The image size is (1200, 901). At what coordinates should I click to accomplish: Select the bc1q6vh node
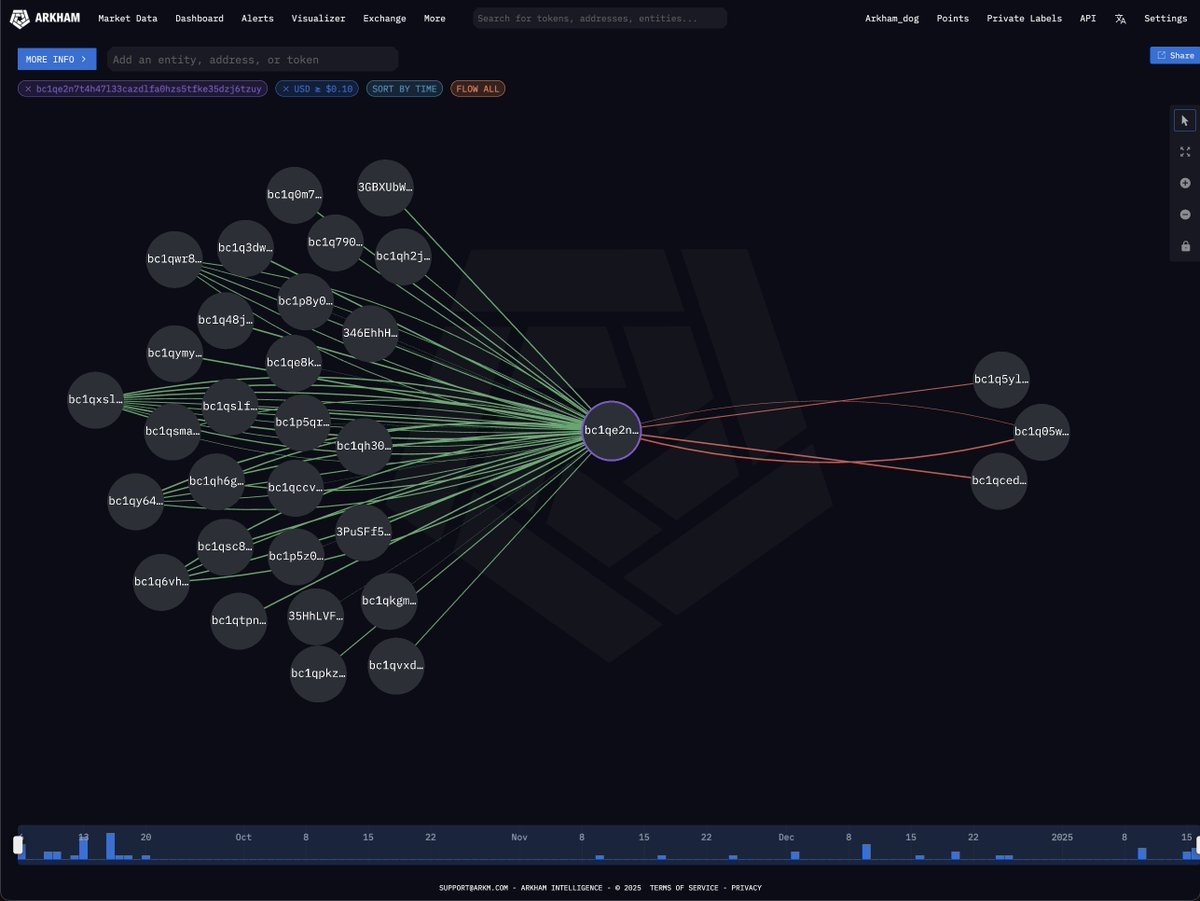click(x=161, y=582)
